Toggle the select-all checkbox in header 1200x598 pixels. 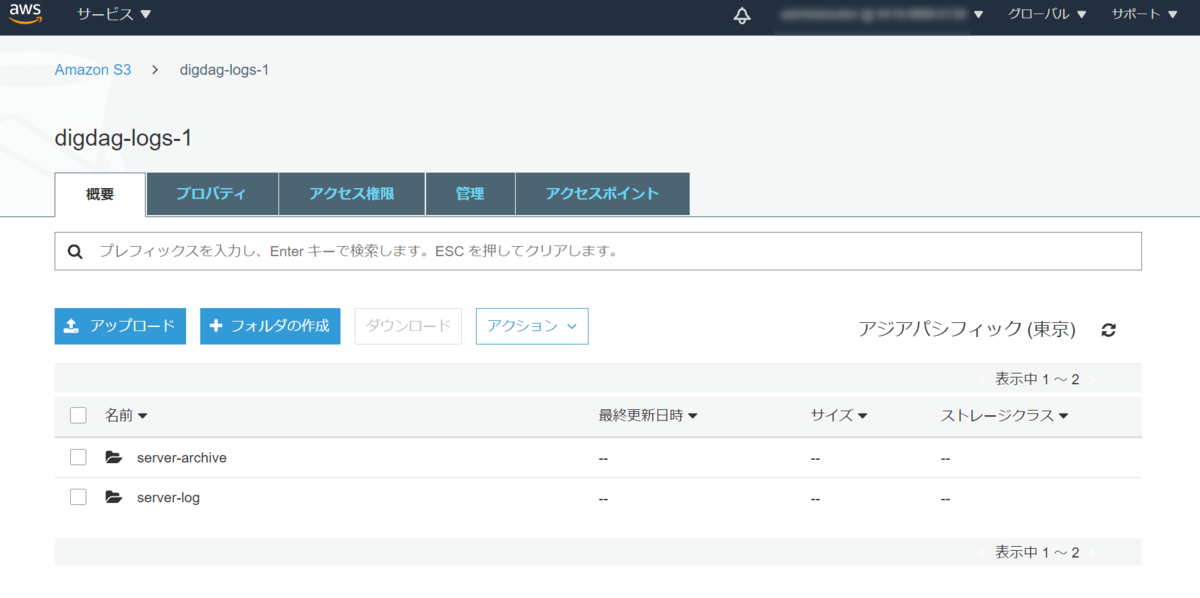(78, 416)
